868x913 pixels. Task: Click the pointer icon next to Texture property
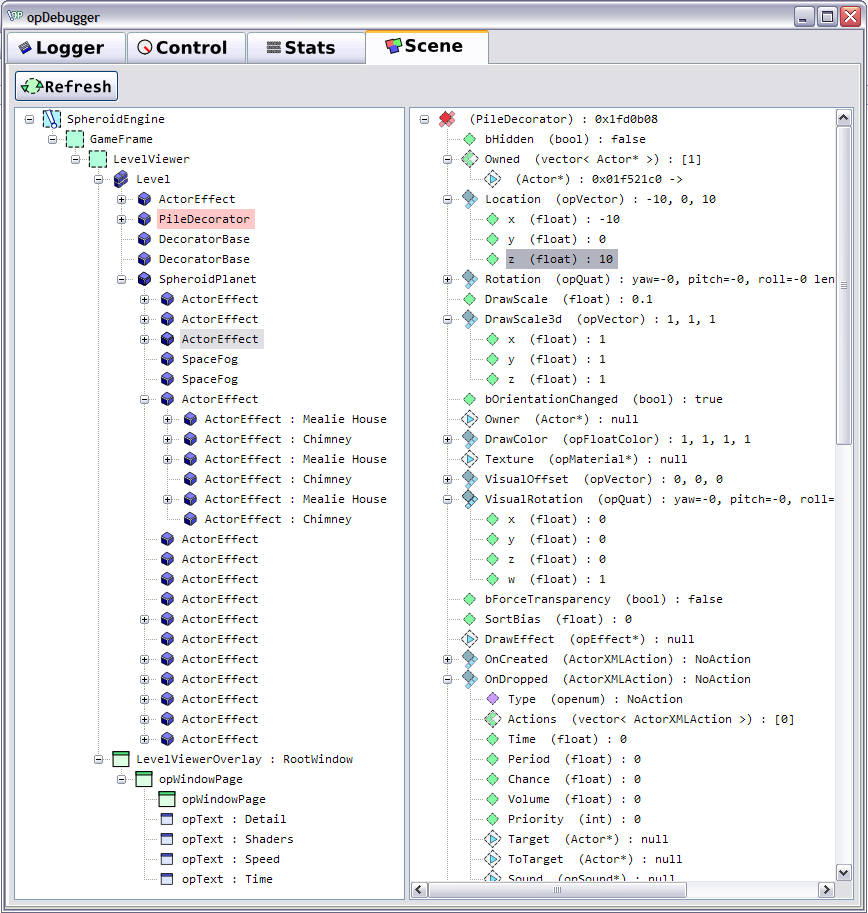469,459
